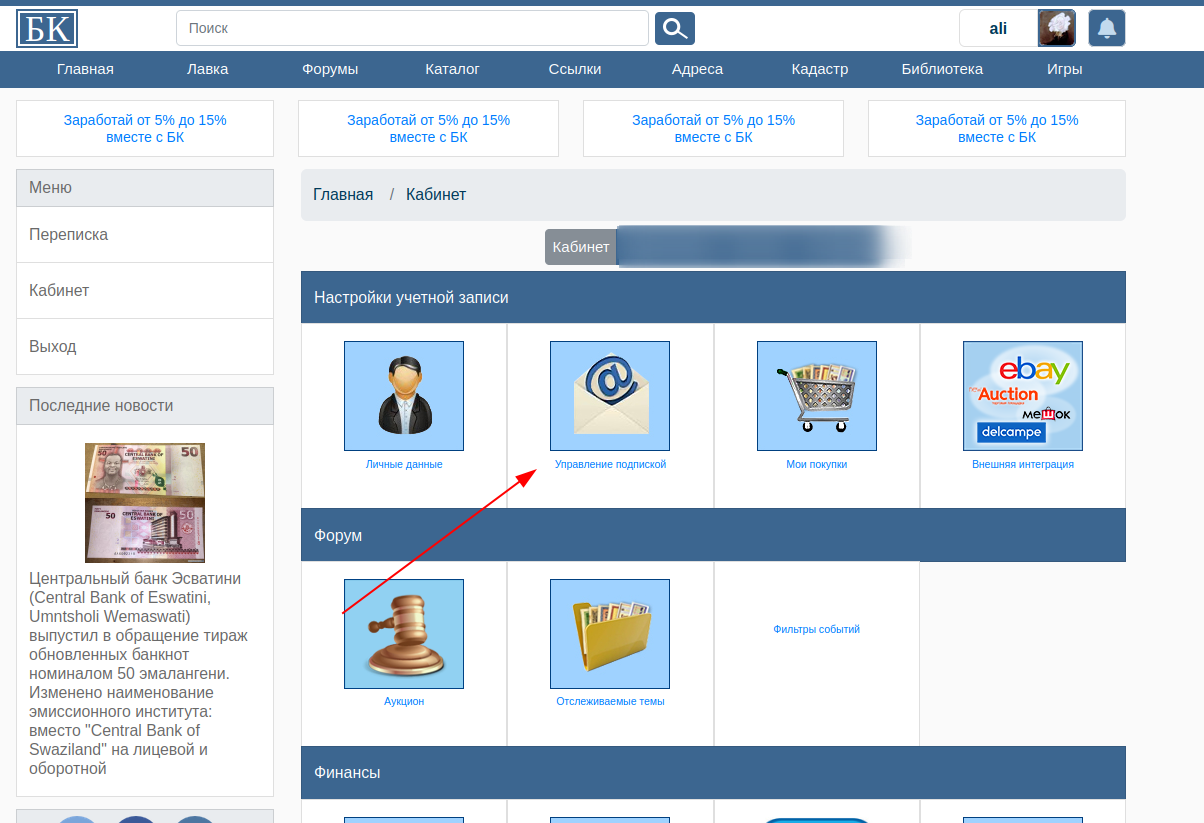Open the Каталог navigation item
Screen dimensions: 1204x823
[452, 69]
